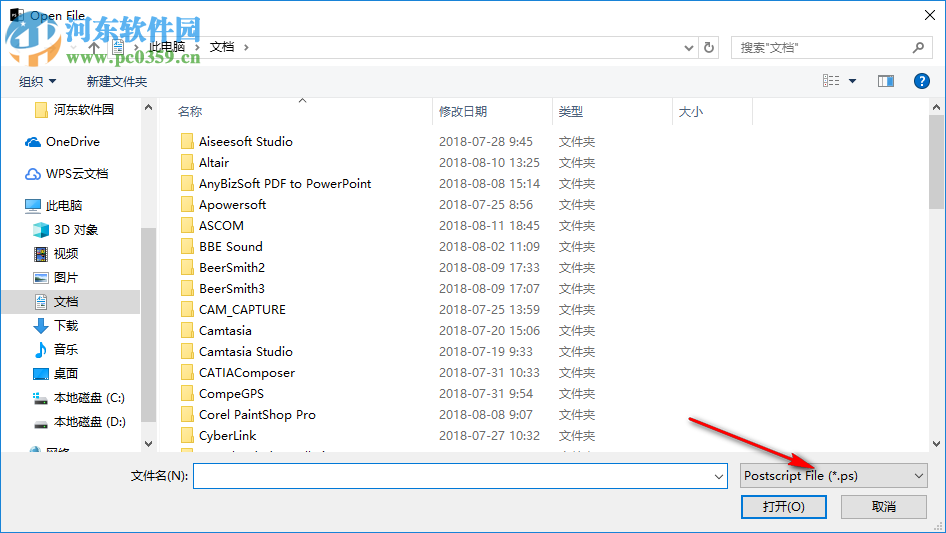Click the CompeGPS folder icon
The height and width of the screenshot is (533, 946).
point(187,394)
